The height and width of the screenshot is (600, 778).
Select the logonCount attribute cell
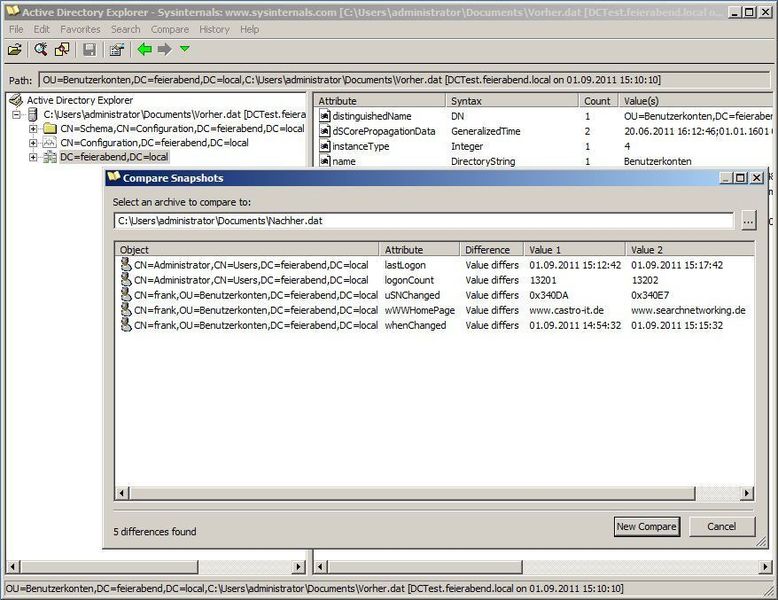click(409, 280)
